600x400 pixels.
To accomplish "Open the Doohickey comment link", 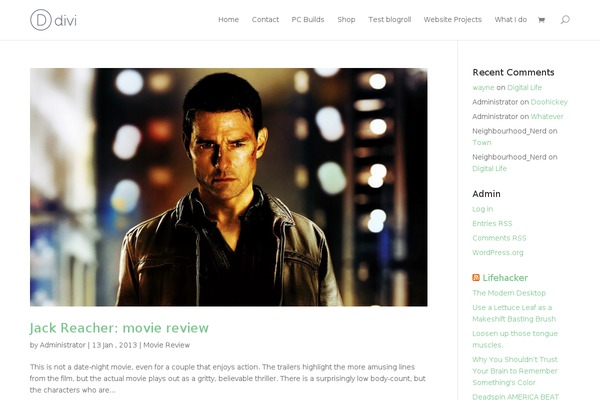I will click(x=549, y=102).
